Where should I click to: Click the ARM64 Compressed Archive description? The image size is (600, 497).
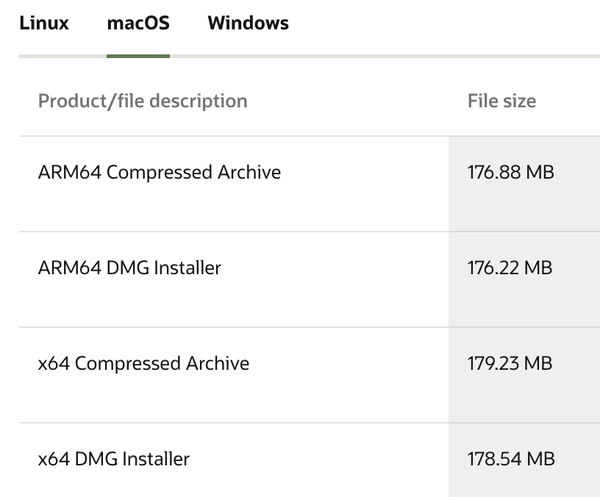pyautogui.click(x=159, y=172)
